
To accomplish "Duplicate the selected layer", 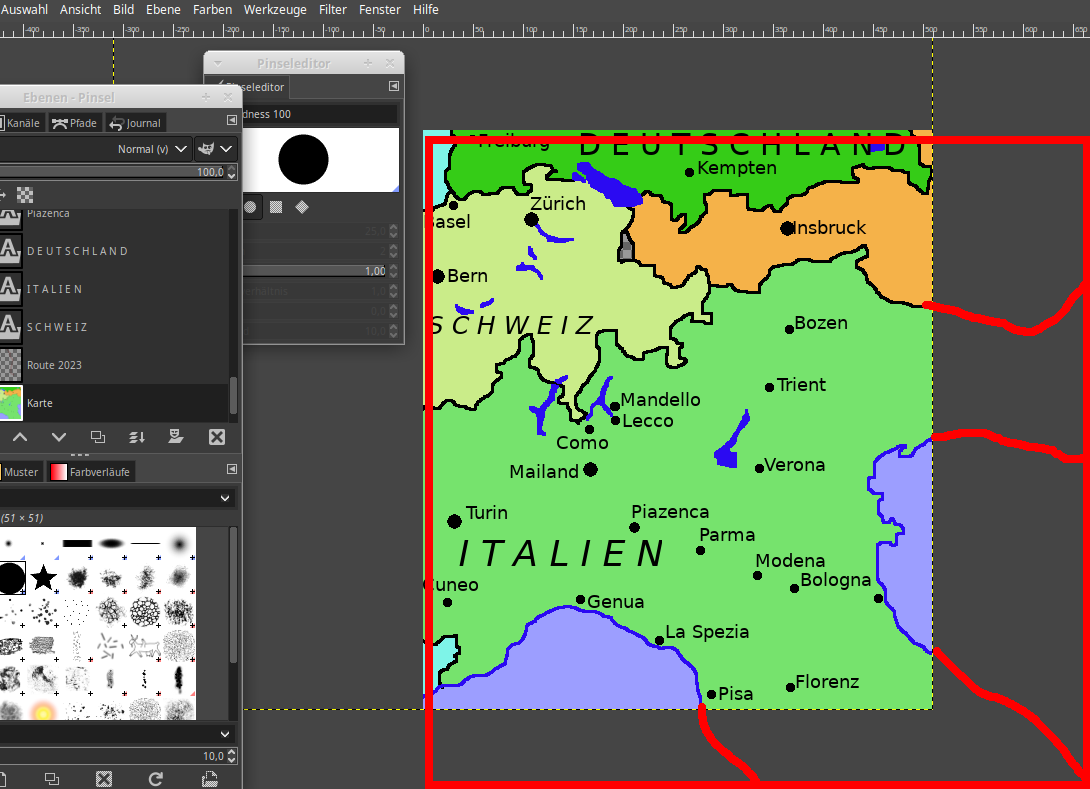I will tap(98, 437).
